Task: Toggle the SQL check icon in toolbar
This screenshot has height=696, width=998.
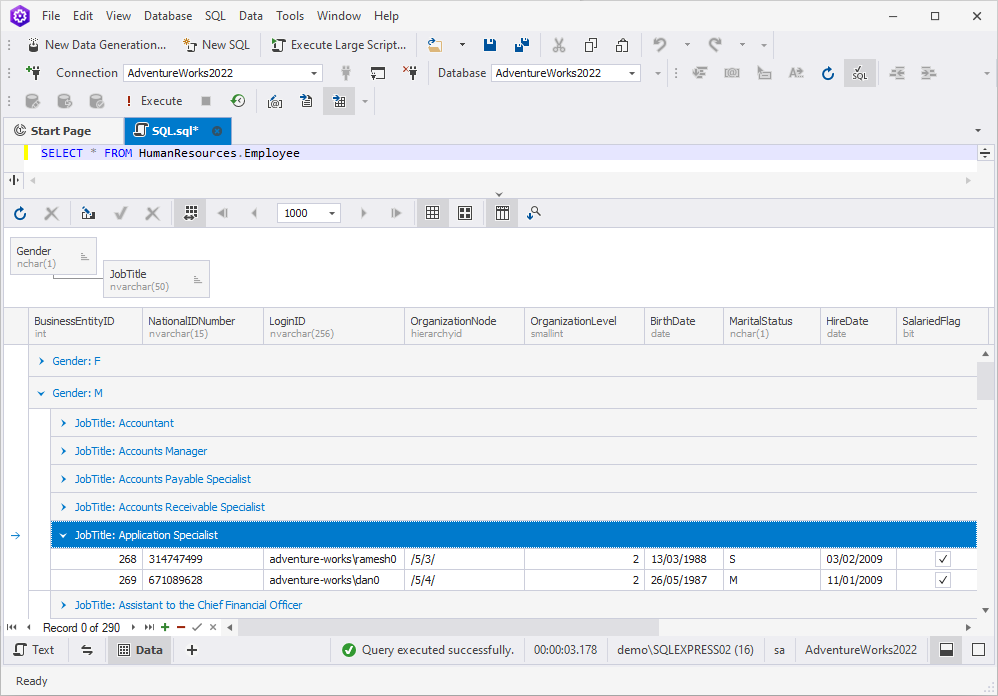Action: [x=860, y=73]
